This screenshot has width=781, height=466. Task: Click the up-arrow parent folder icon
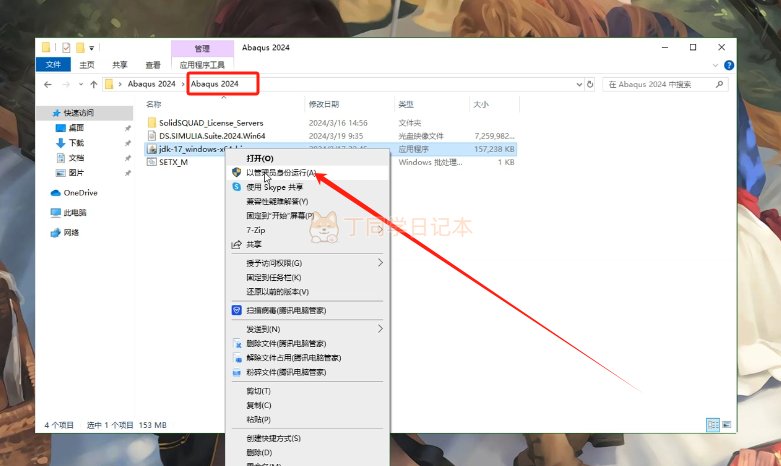click(x=93, y=84)
